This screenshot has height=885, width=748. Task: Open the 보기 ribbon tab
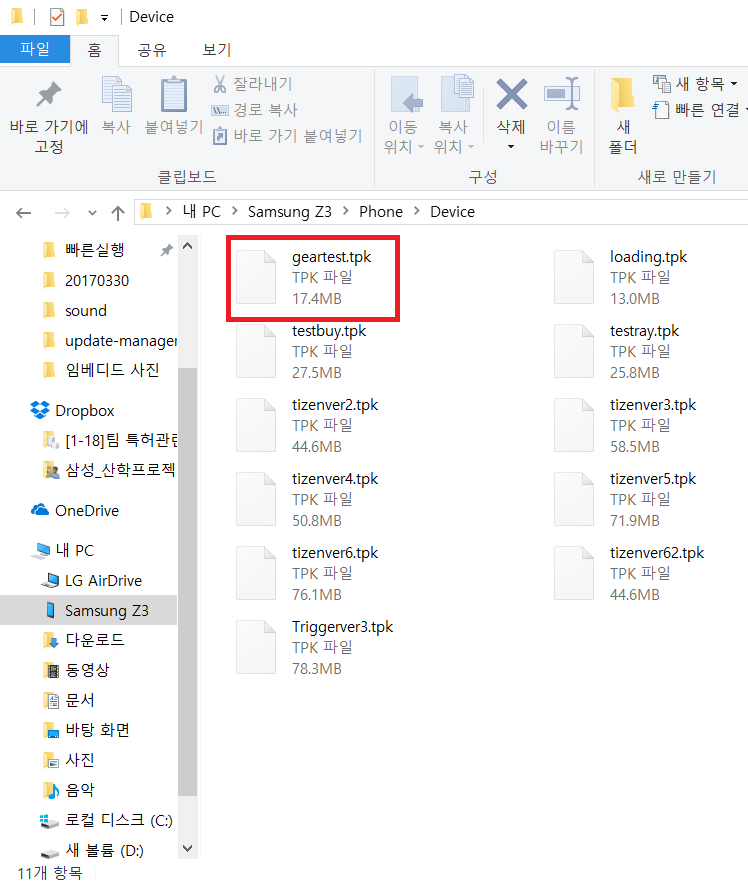[x=217, y=50]
